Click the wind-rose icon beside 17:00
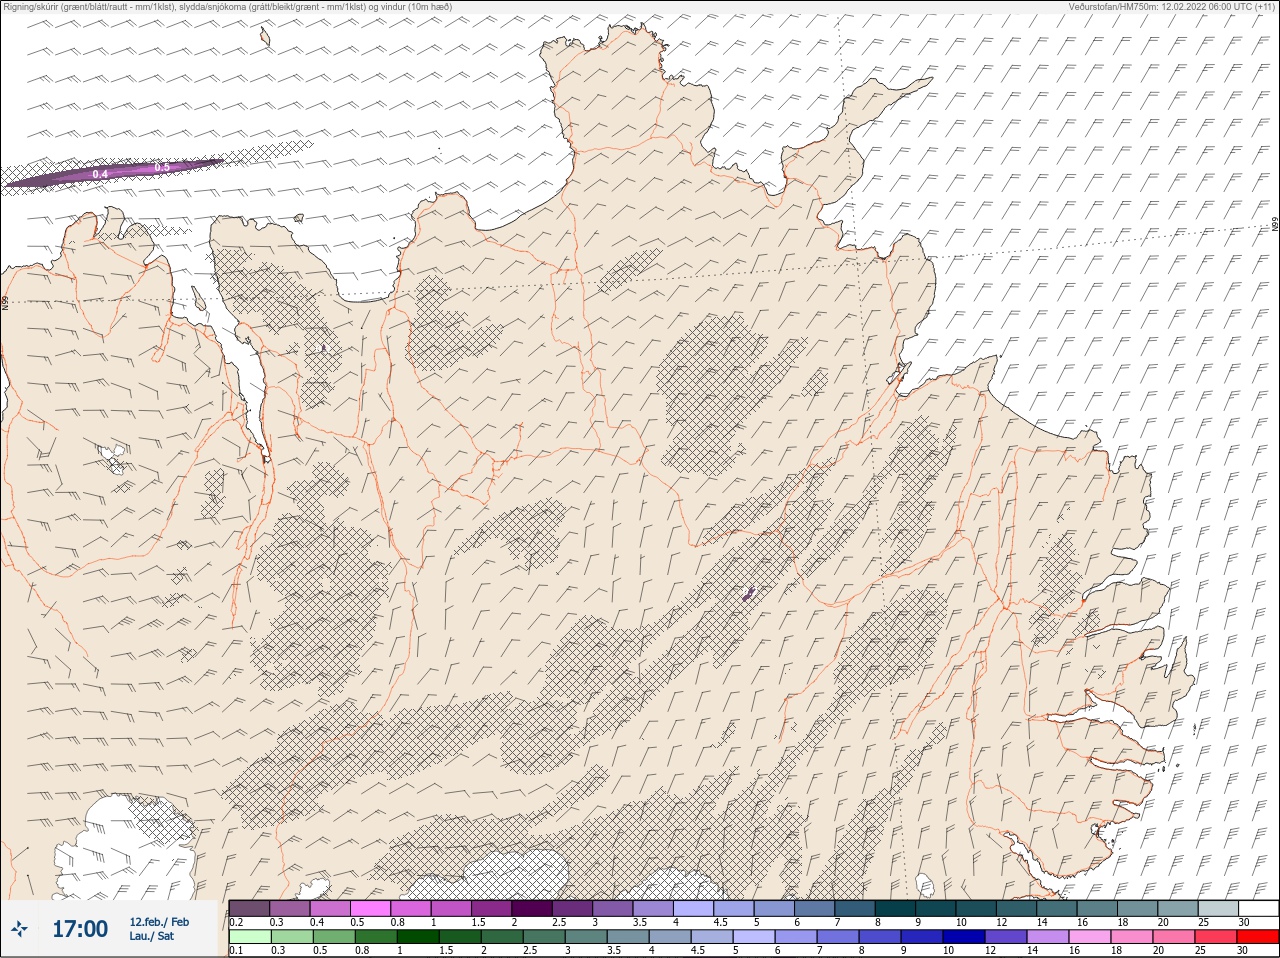The height and width of the screenshot is (958, 1280). click(19, 929)
